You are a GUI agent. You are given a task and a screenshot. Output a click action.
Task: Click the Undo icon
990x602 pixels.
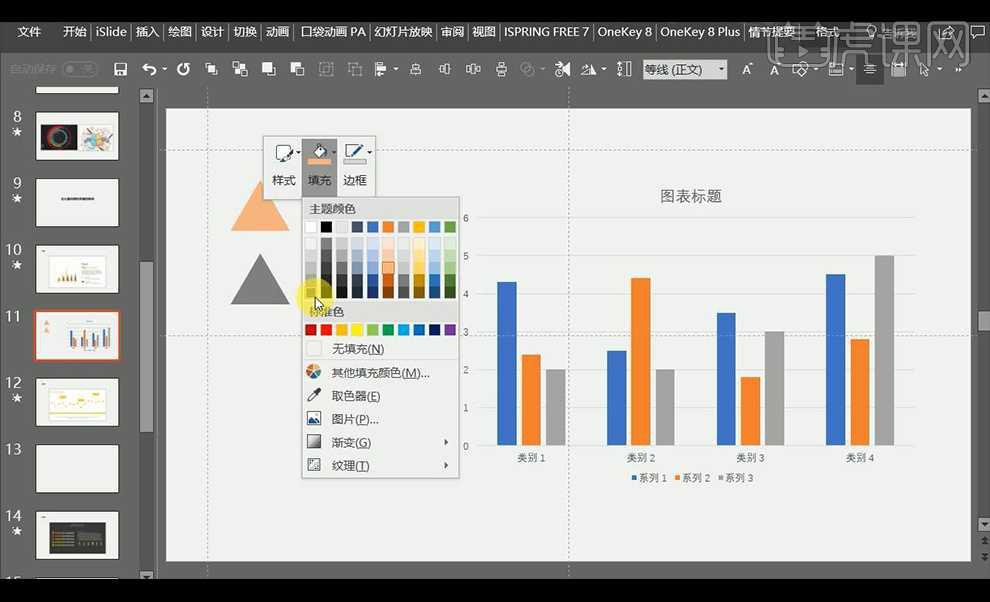point(150,69)
